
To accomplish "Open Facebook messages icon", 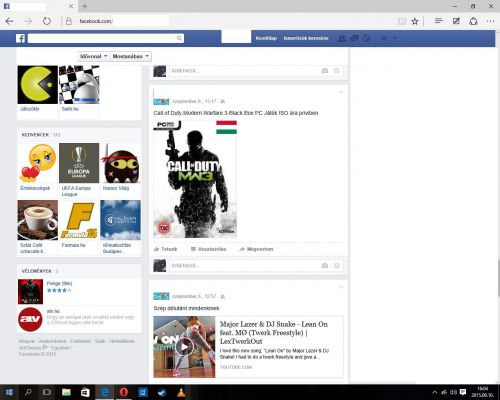I will point(354,38).
